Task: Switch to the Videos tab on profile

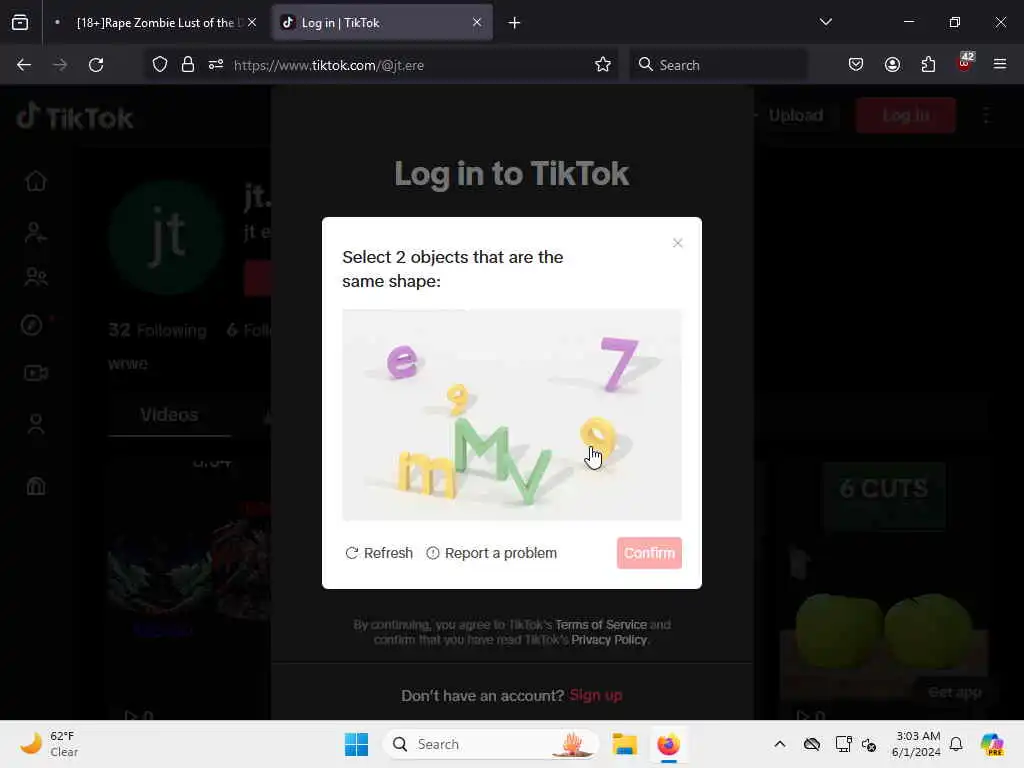Action: (x=169, y=415)
